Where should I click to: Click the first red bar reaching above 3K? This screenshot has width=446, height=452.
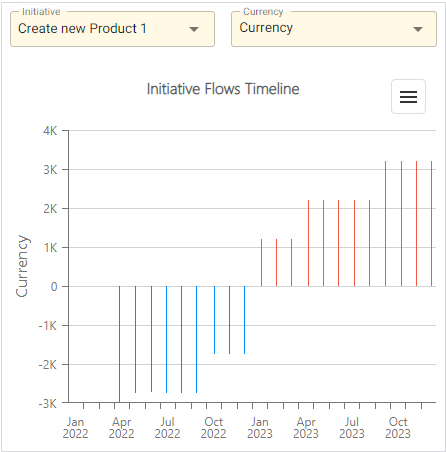pyautogui.click(x=386, y=224)
